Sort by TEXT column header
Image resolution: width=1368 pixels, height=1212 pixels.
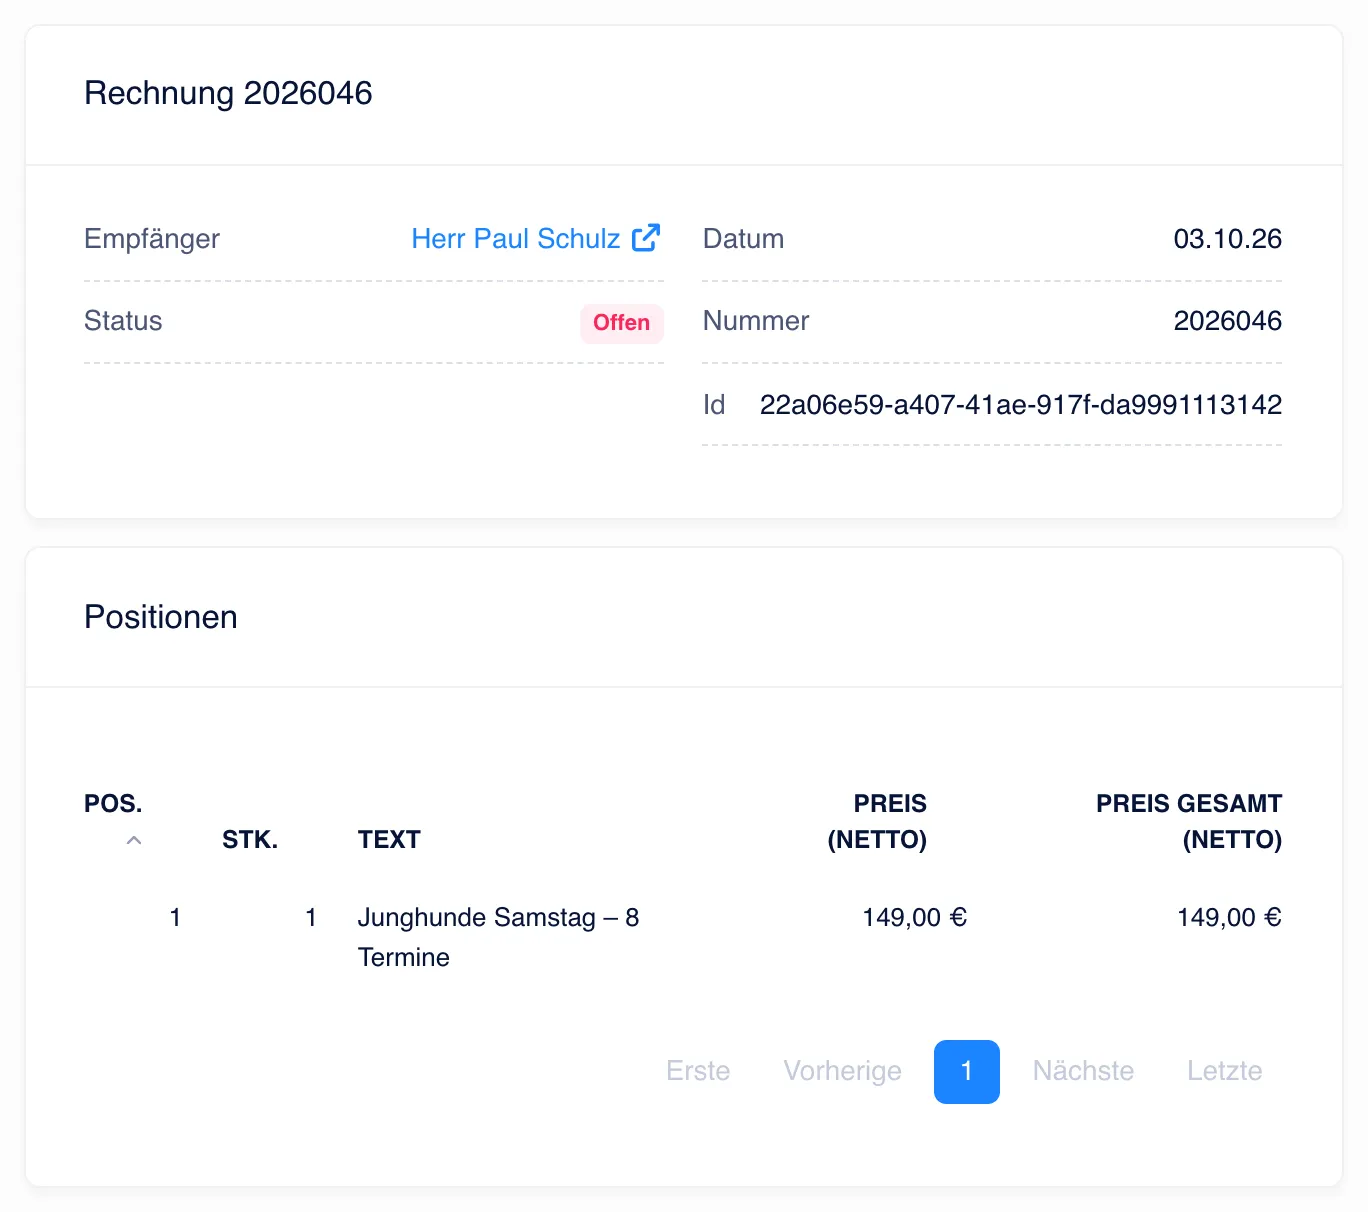click(389, 840)
